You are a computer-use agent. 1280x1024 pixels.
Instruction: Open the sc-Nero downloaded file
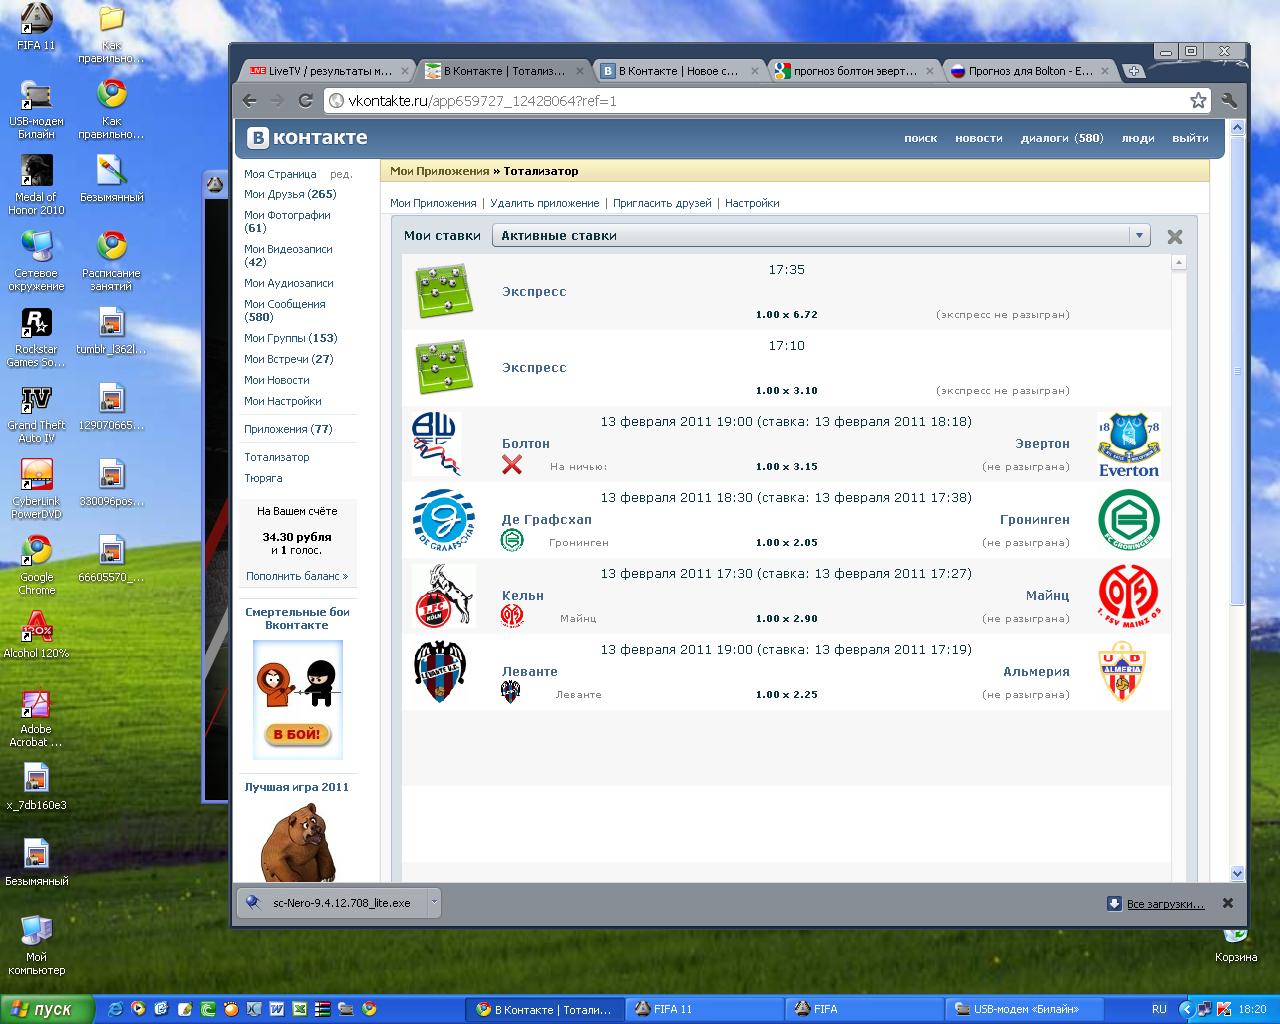point(333,902)
